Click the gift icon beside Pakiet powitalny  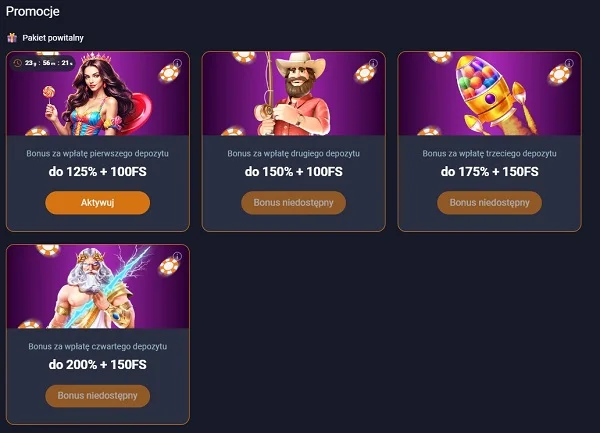12,37
